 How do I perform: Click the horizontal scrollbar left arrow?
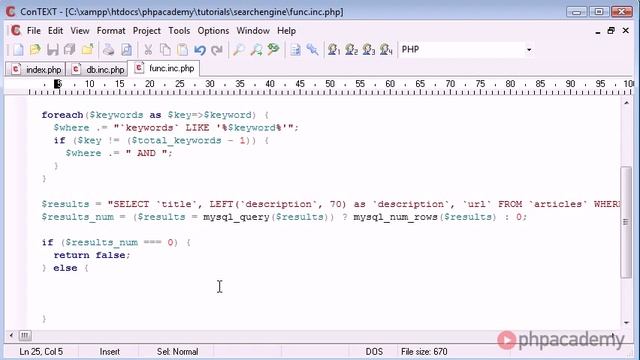point(11,336)
